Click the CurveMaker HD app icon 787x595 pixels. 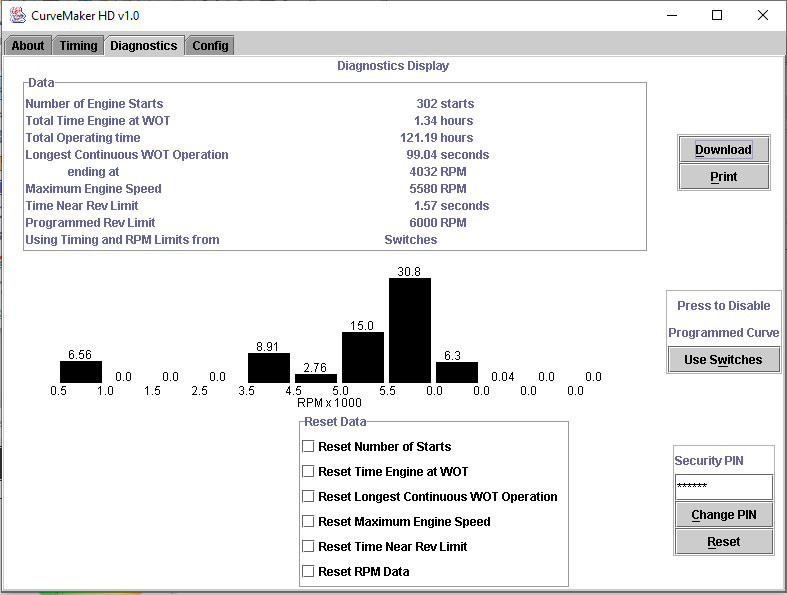18,15
